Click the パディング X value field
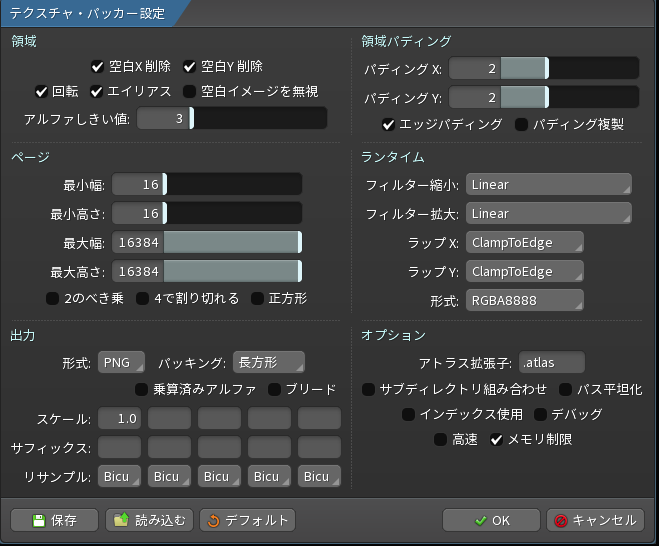The height and width of the screenshot is (546, 659). [x=475, y=68]
